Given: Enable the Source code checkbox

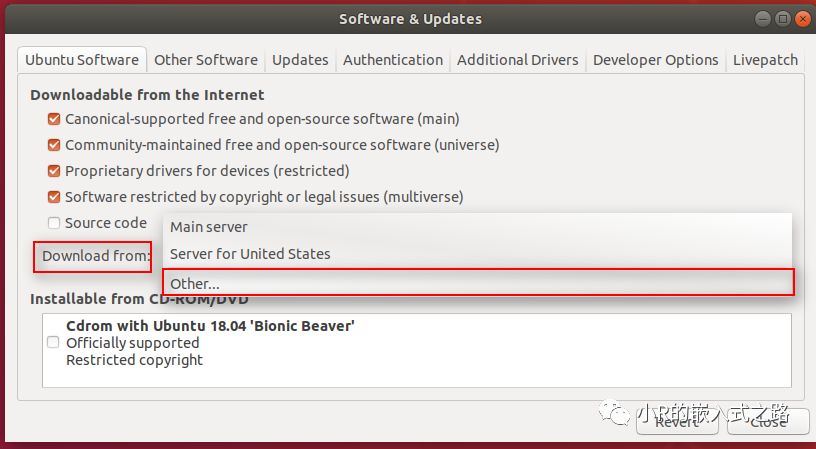Looking at the screenshot, I should click(54, 223).
